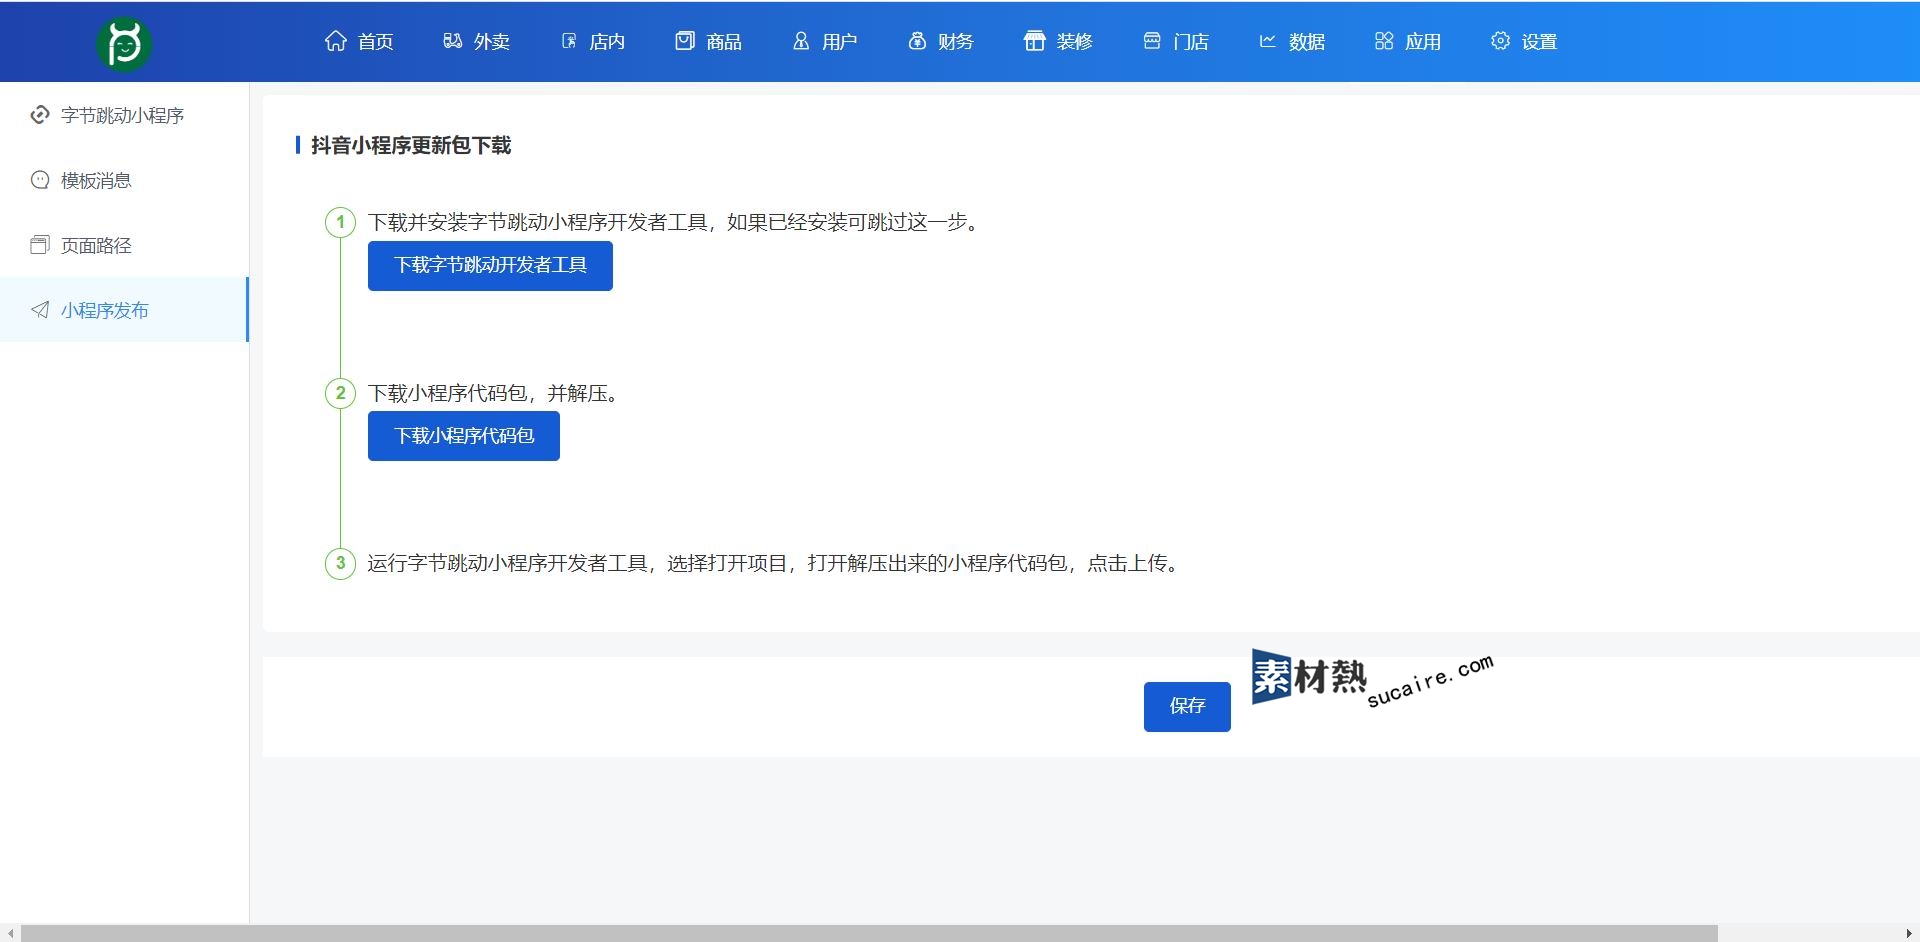Select 页面路径 in the sidebar
Viewport: 1920px width, 942px height.
click(124, 245)
